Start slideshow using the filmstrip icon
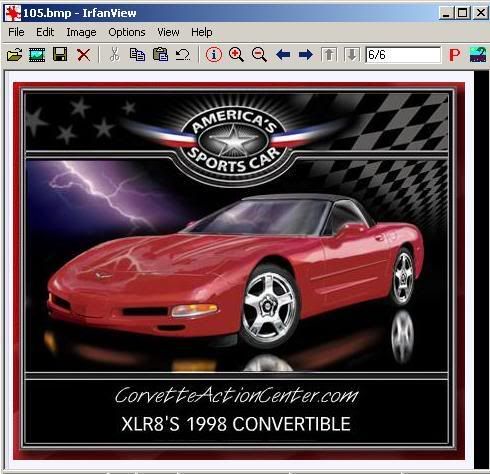The width and height of the screenshot is (490, 474). pos(37,55)
